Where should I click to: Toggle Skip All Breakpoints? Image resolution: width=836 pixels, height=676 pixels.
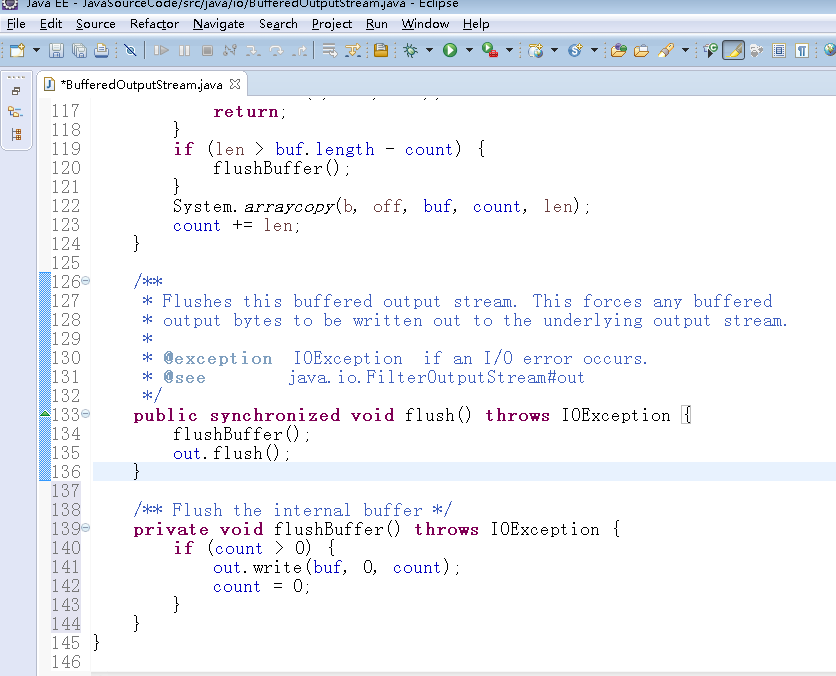[130, 50]
